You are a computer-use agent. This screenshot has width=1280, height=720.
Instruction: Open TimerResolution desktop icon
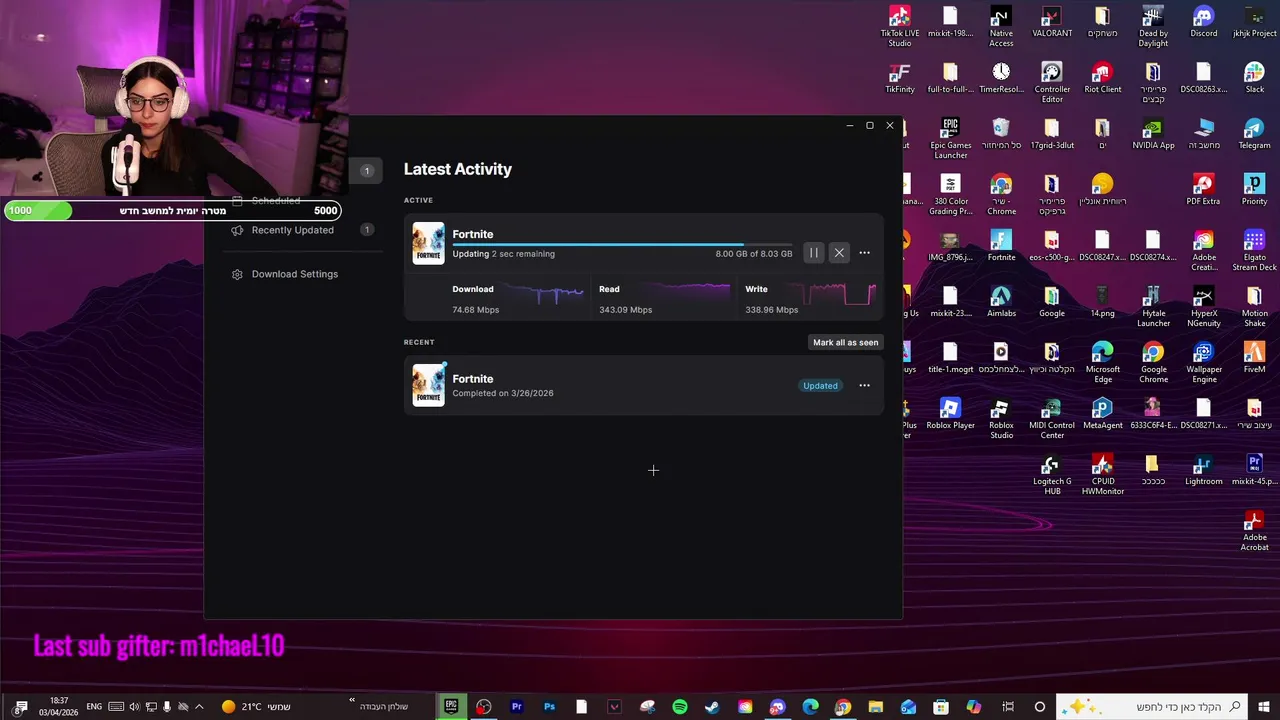point(1001,78)
